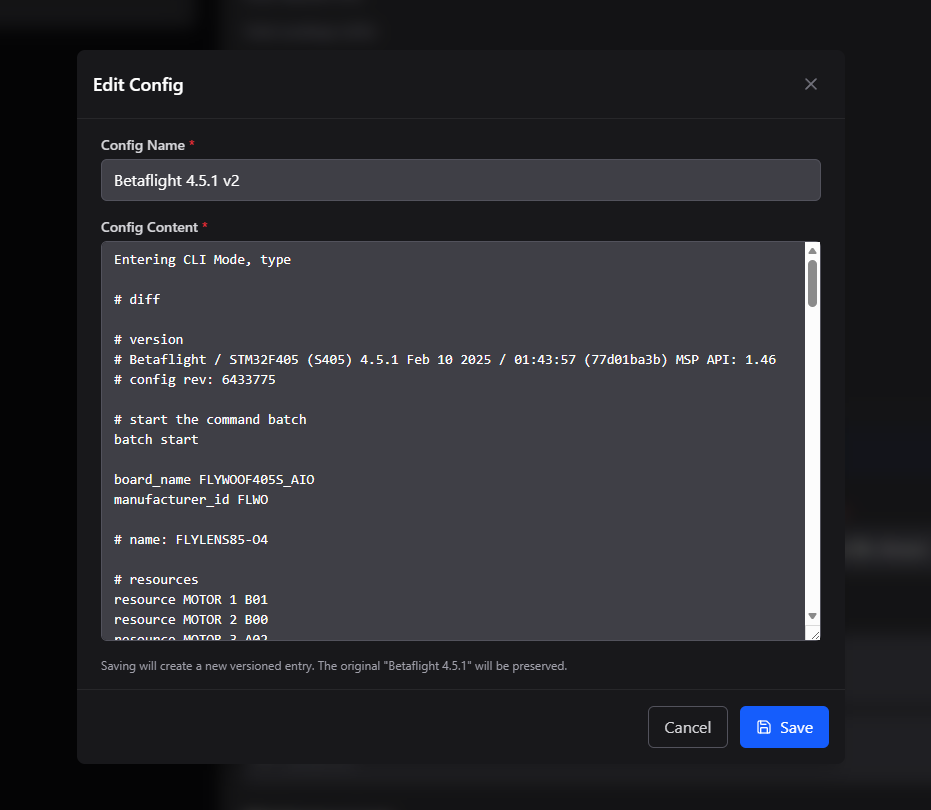Screen dimensions: 931x810
Task: Click the '# version' line
Action: point(148,339)
